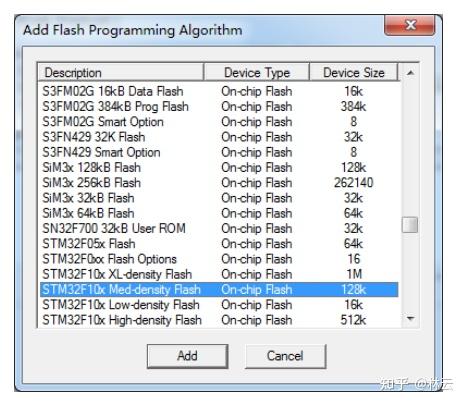Click the Cancel button
Image resolution: width=465 pixels, height=404 pixels.
coord(285,356)
